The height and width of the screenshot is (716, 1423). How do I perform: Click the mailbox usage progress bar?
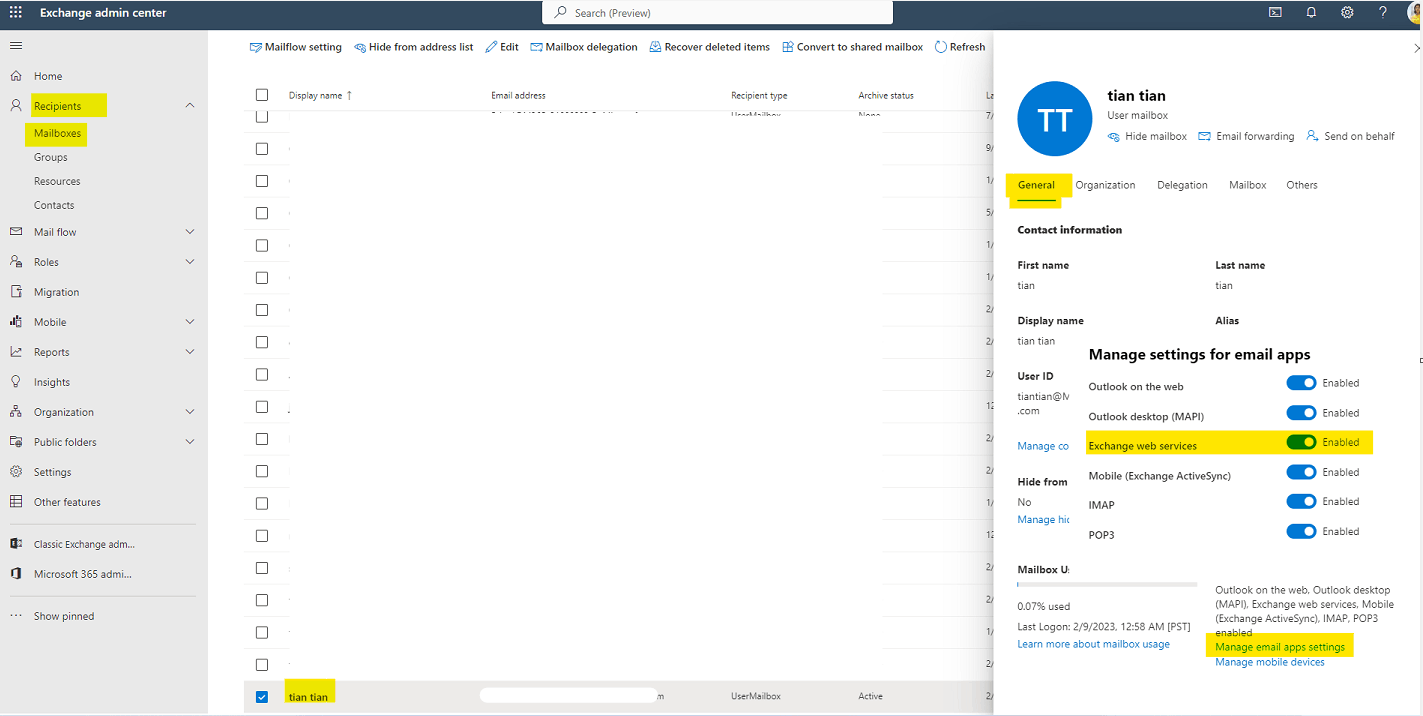(x=1107, y=584)
